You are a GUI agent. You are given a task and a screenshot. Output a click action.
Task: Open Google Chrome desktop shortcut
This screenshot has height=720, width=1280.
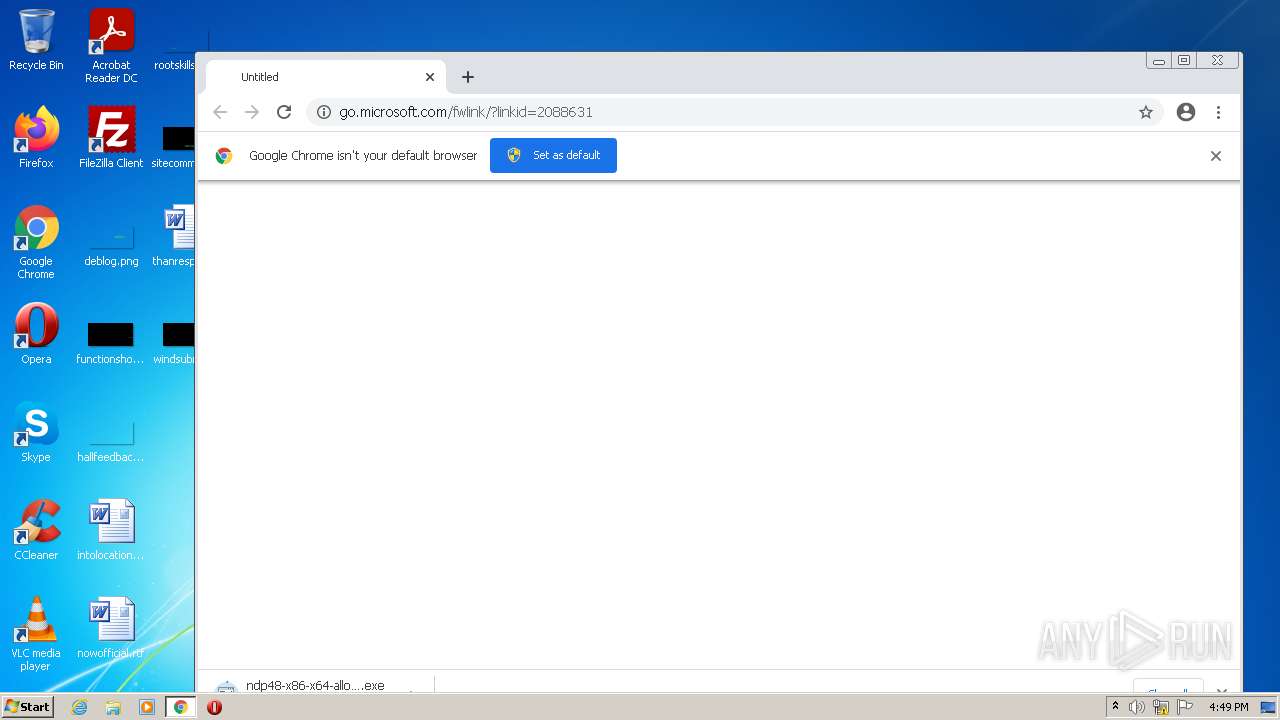(36, 242)
